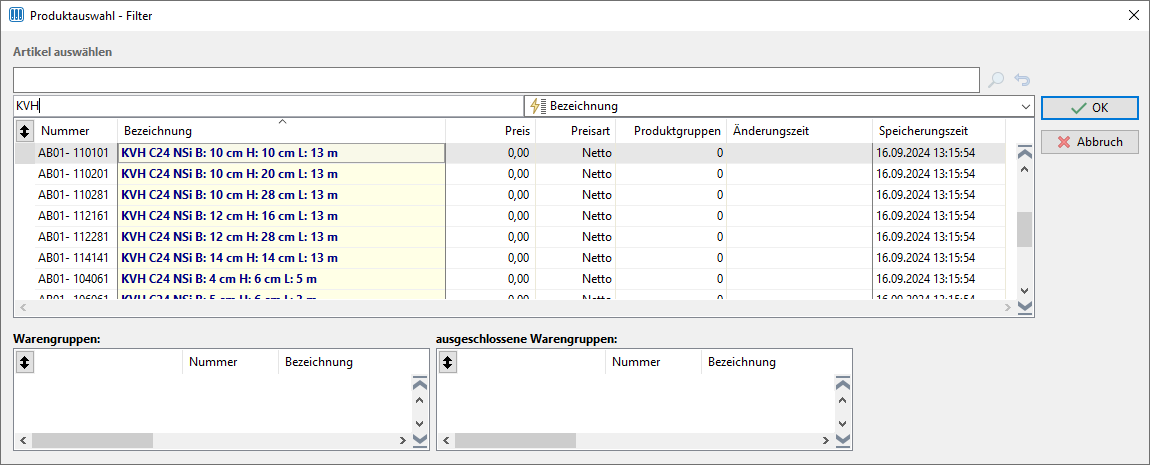The width and height of the screenshot is (1150, 465).
Task: Click 'KVH C24 NSi B: 4 cm H: 6 cm L: 5 m'
Action: 219,279
